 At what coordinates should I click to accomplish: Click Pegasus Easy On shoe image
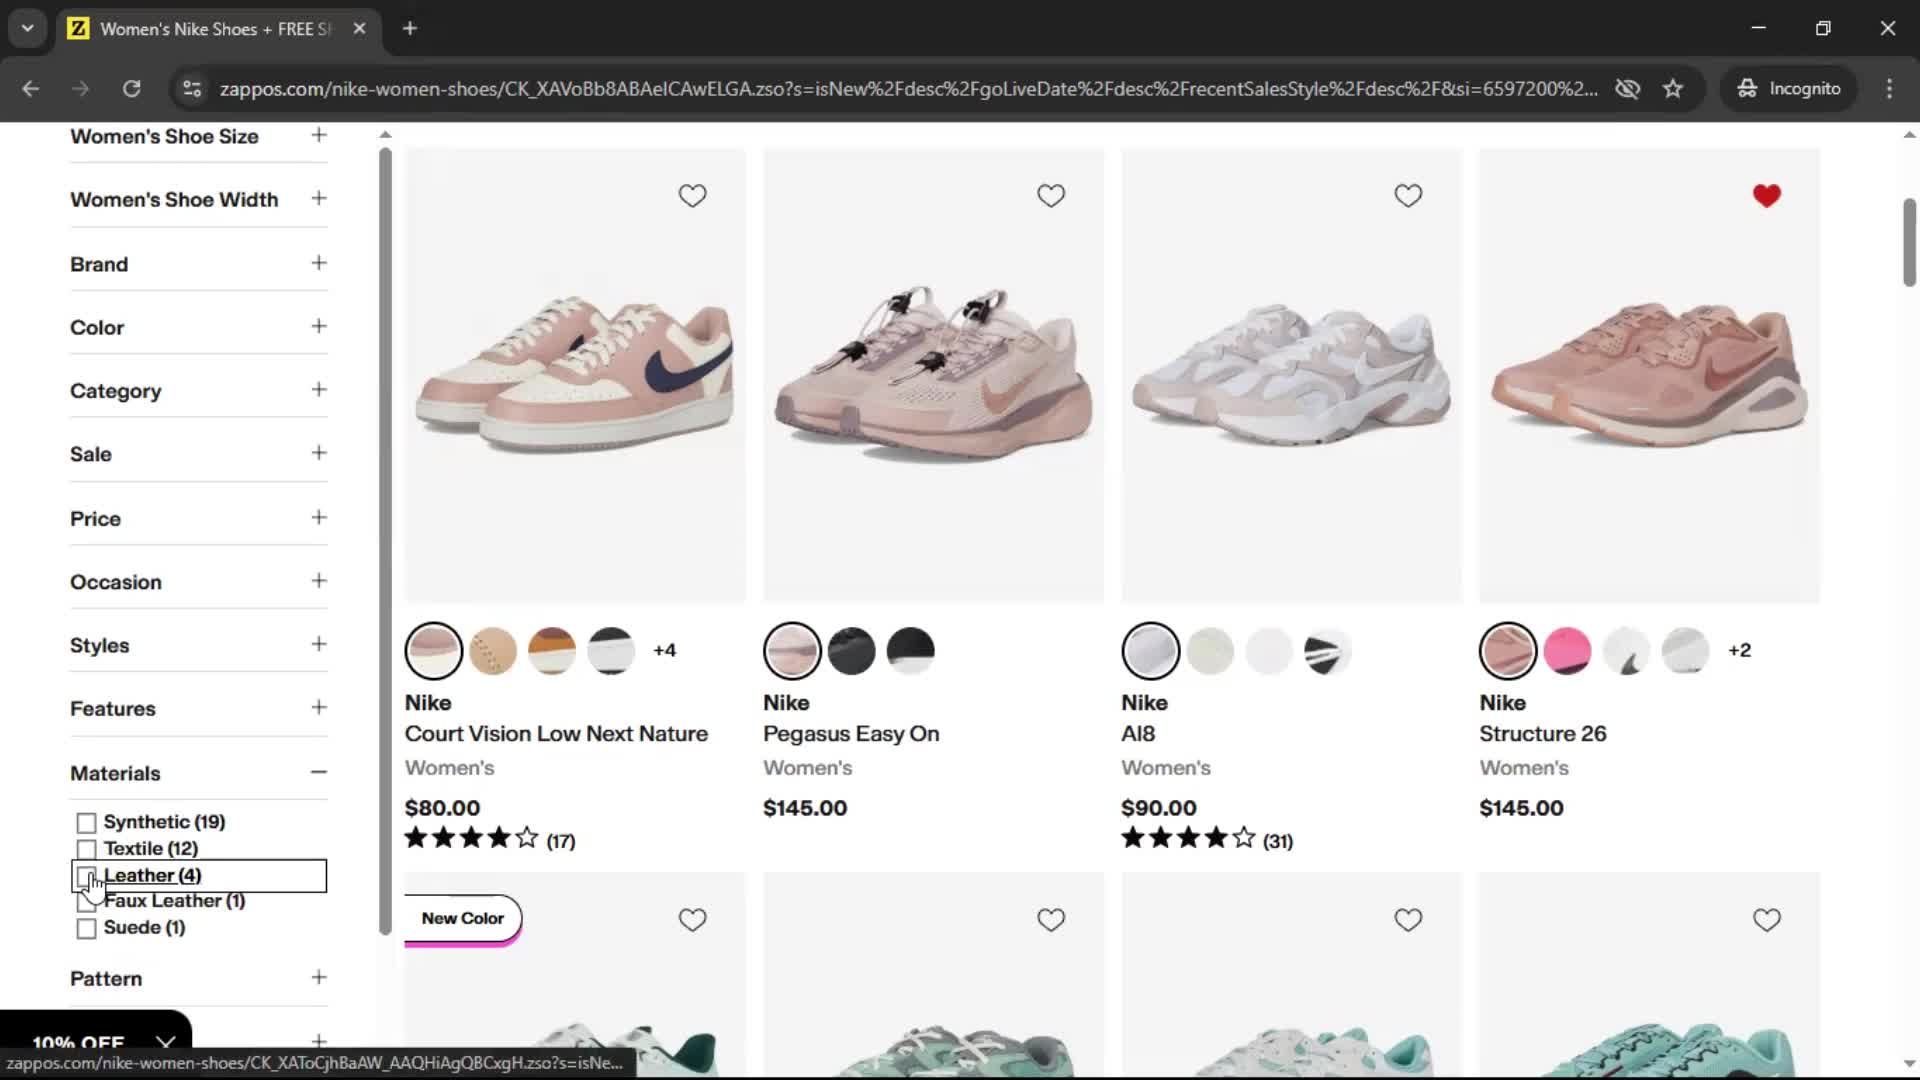click(933, 376)
